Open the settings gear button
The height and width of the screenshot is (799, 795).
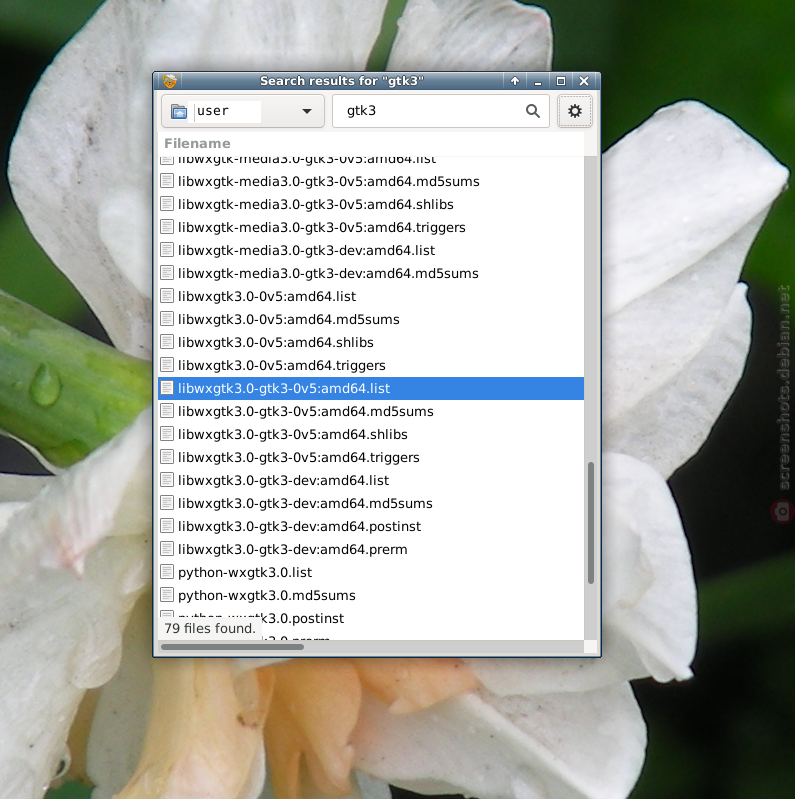click(x=574, y=111)
